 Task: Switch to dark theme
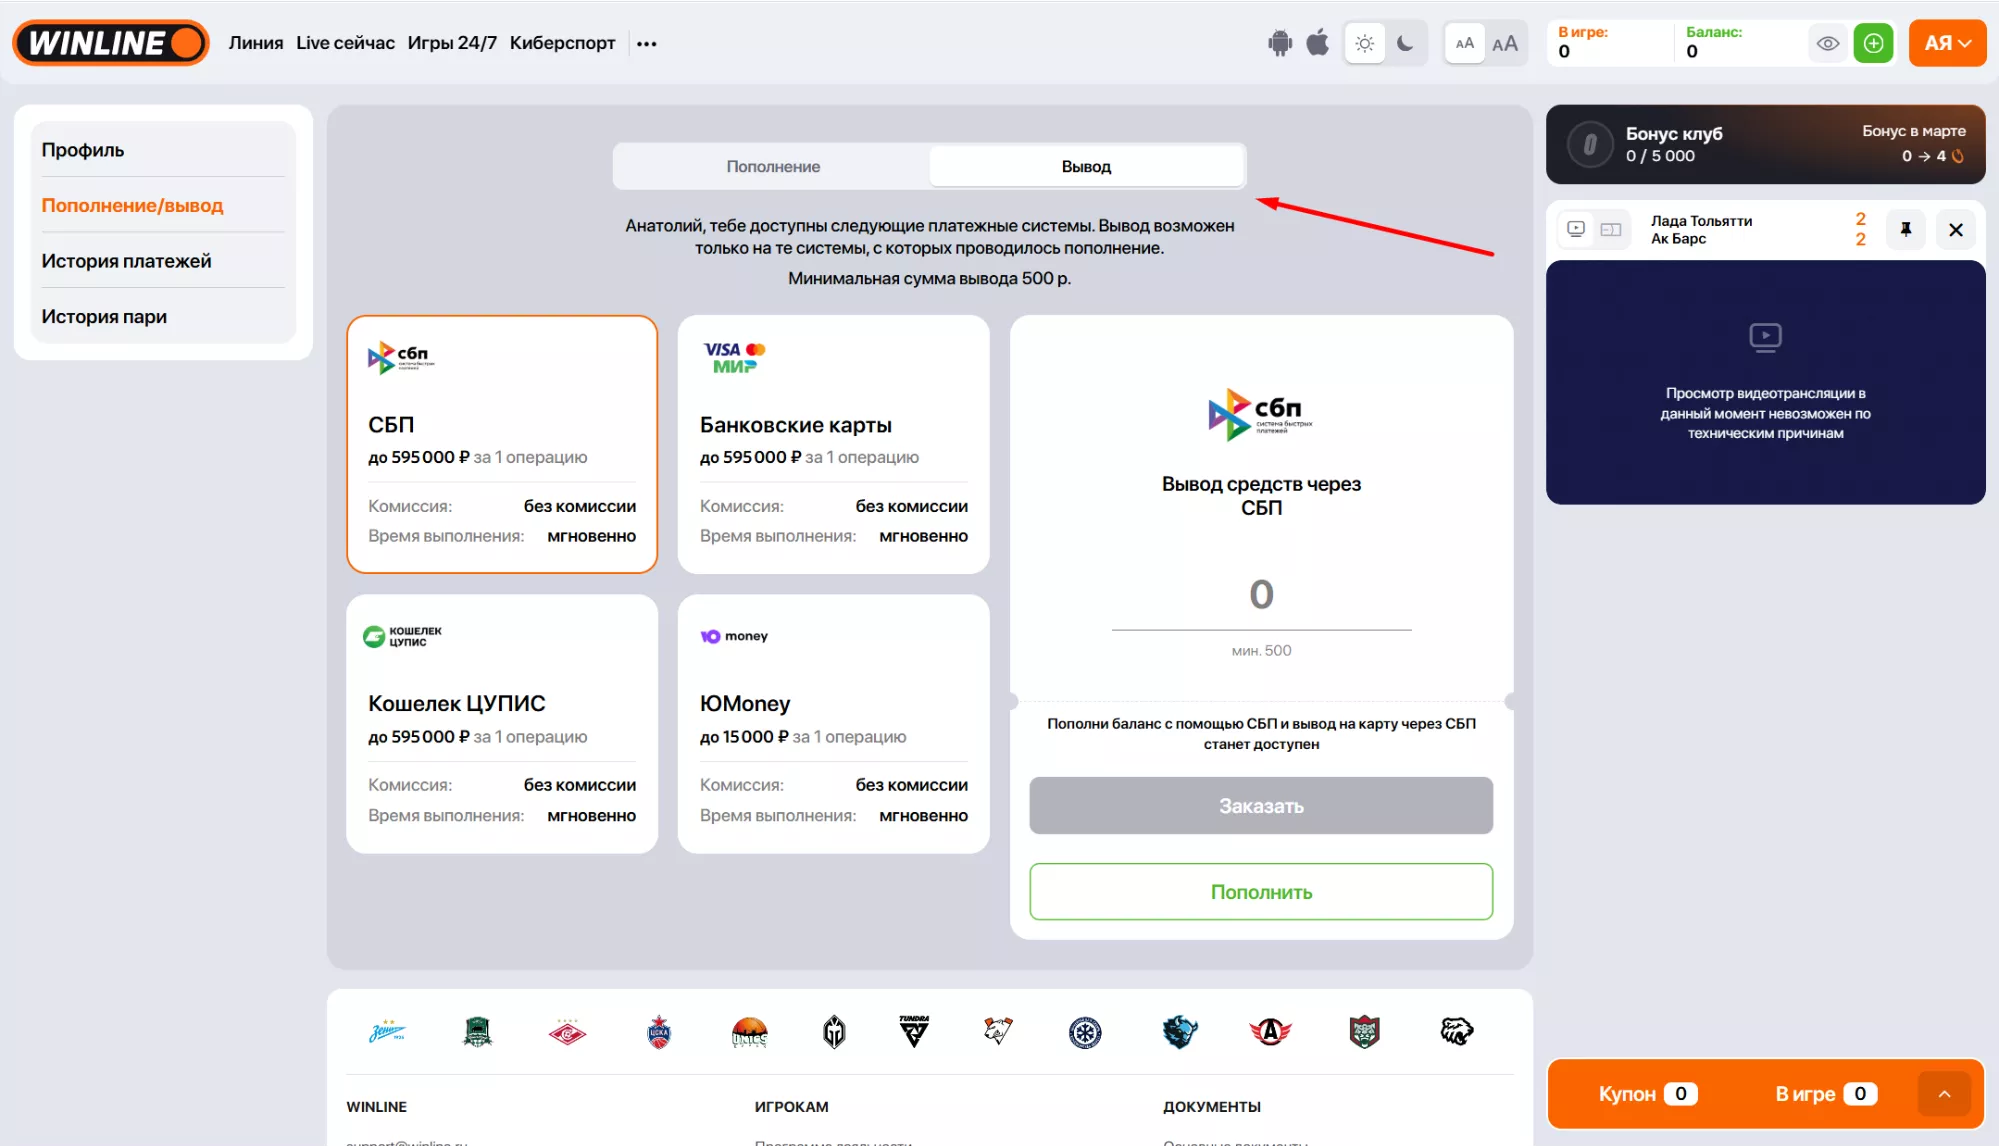coord(1405,43)
